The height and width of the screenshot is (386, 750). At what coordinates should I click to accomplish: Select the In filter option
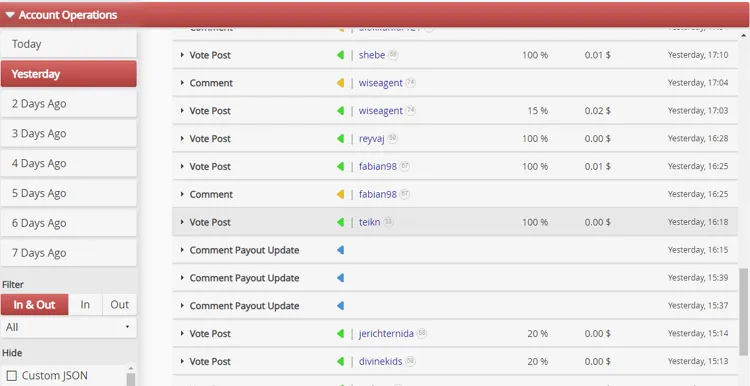point(85,305)
